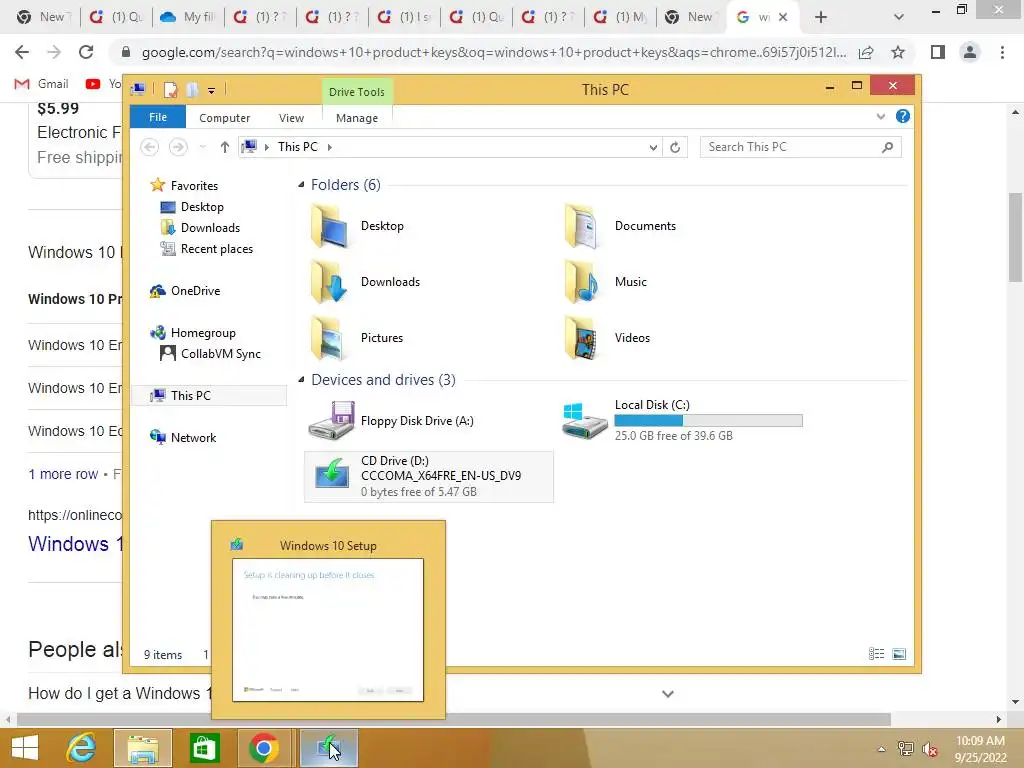The height and width of the screenshot is (768, 1024).
Task: Refresh the This PC address bar
Action: click(x=675, y=147)
